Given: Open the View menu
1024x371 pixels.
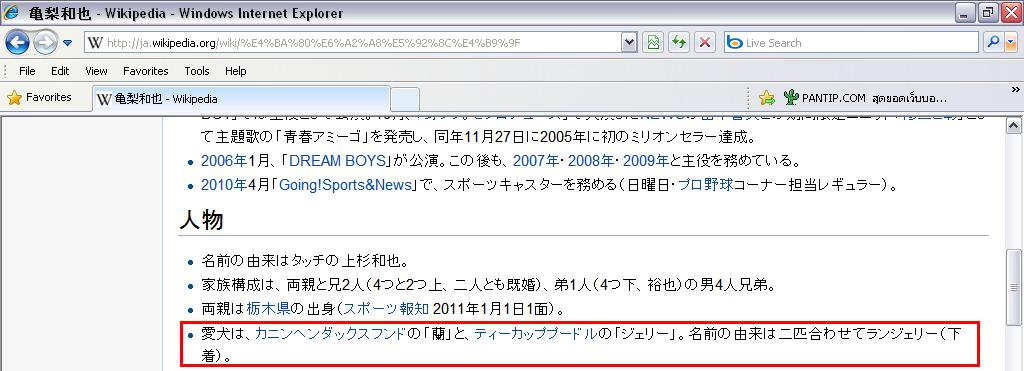Looking at the screenshot, I should (96, 71).
